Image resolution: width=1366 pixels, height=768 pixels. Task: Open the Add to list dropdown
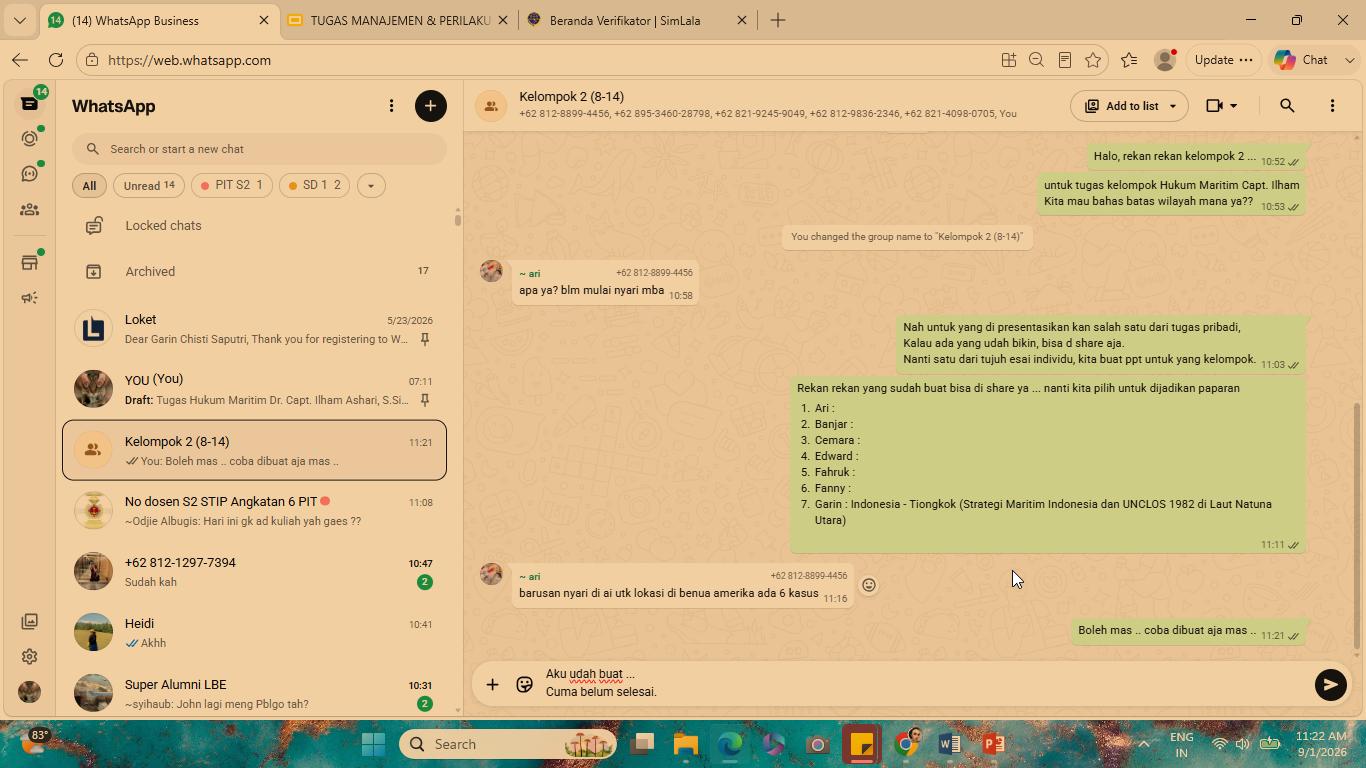[1129, 106]
